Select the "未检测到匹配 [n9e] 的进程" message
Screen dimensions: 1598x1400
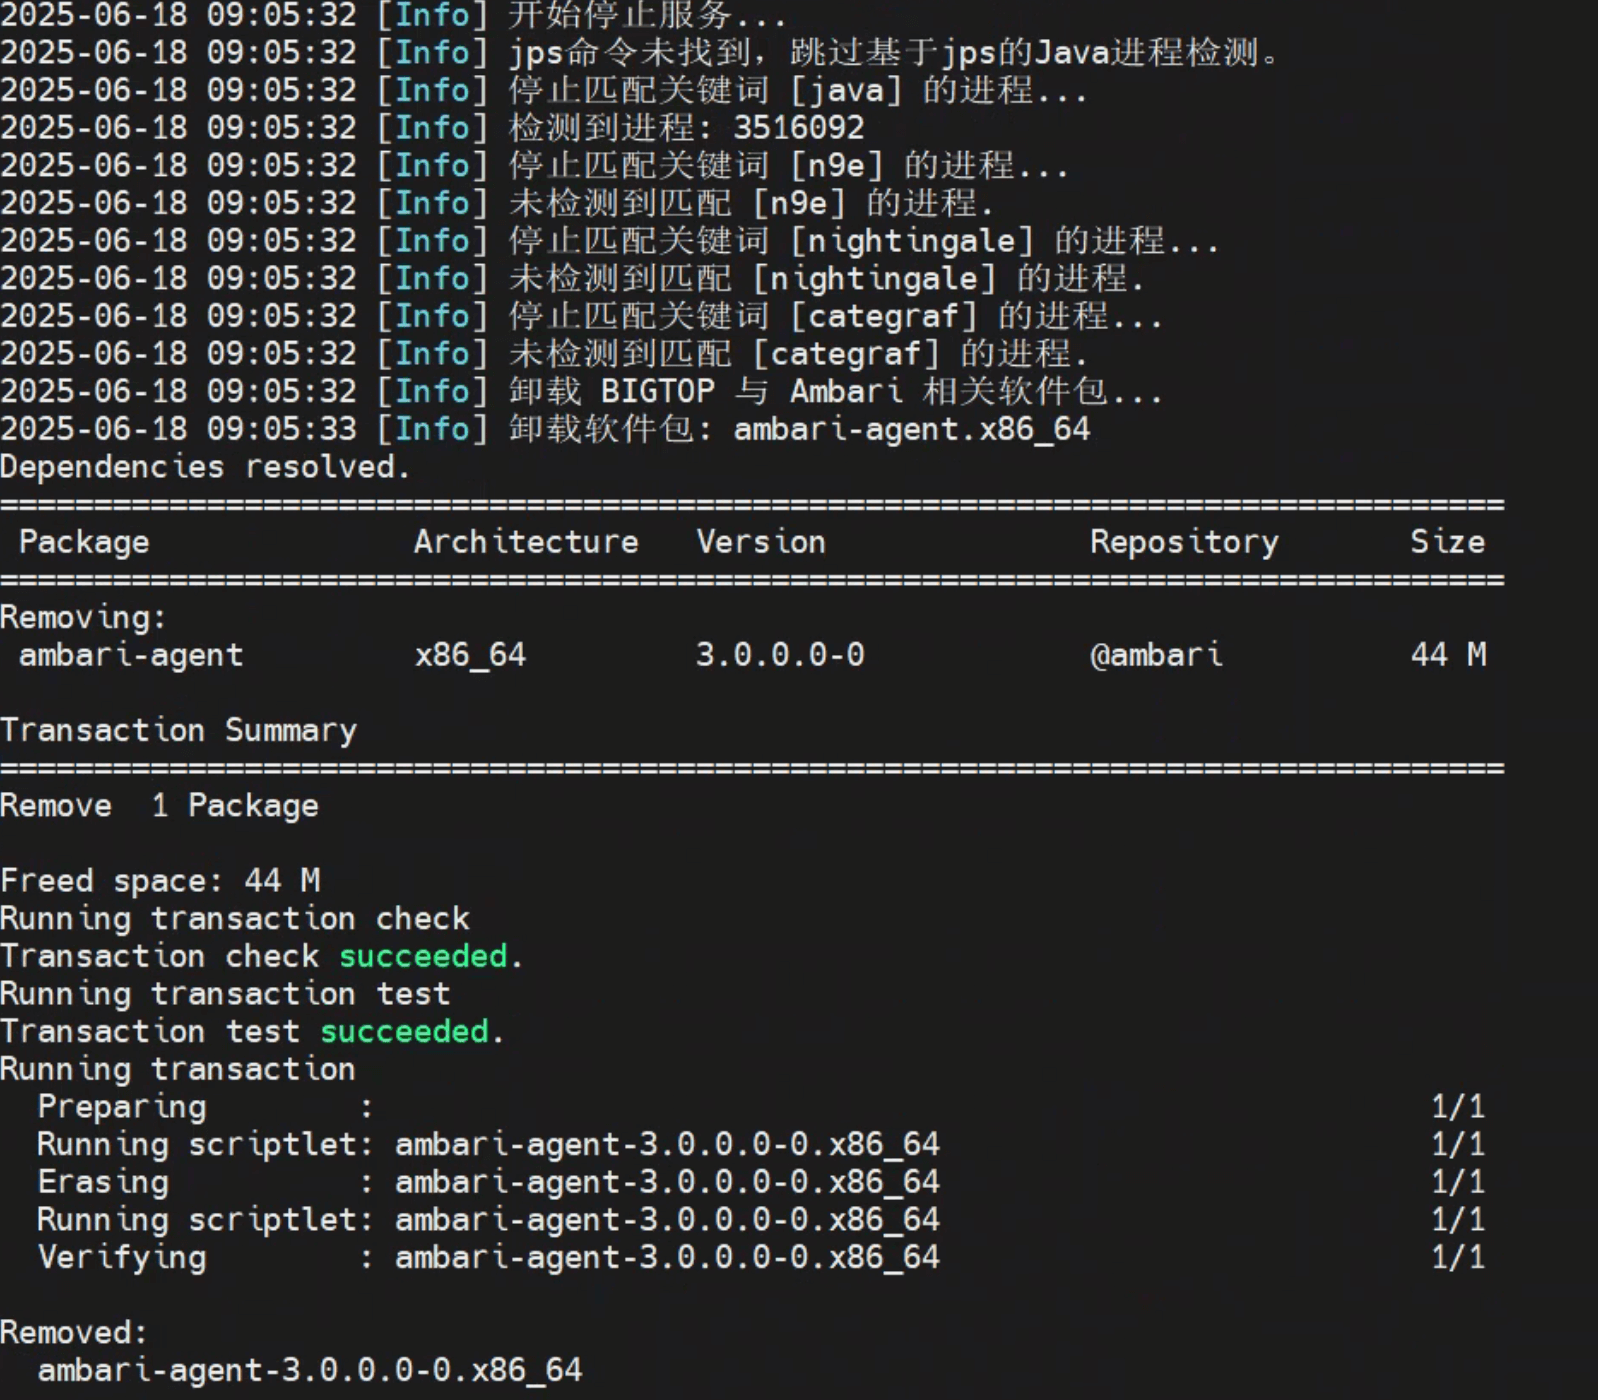[x=751, y=204]
